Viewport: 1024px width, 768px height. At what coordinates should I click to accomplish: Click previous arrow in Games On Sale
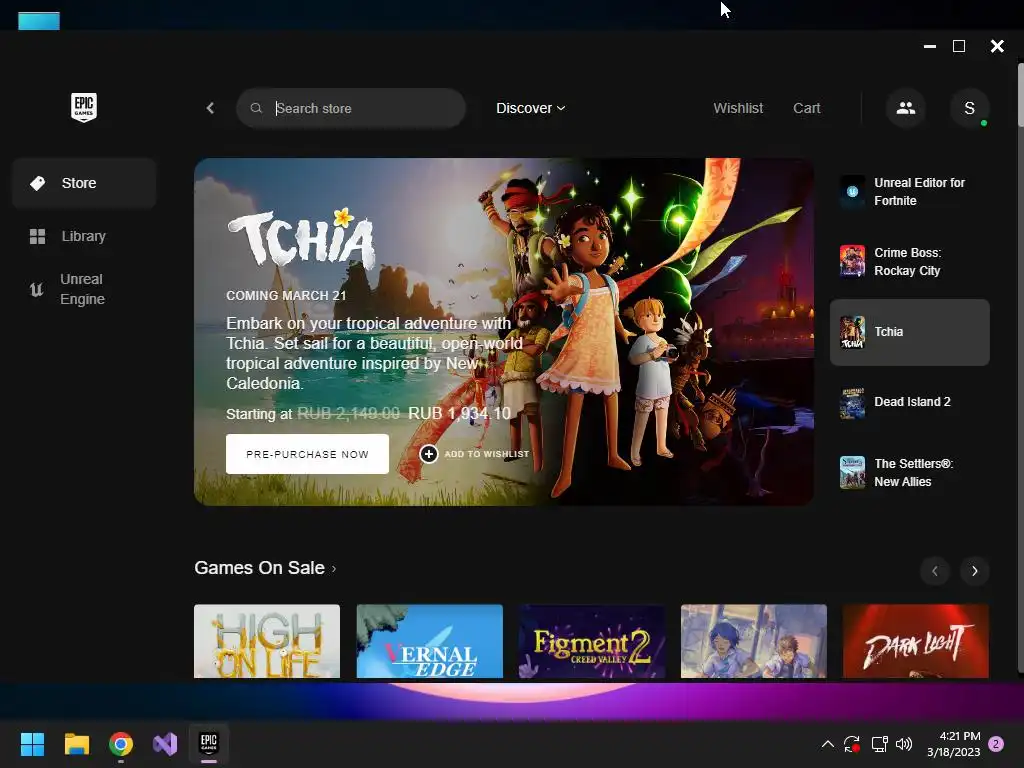935,571
